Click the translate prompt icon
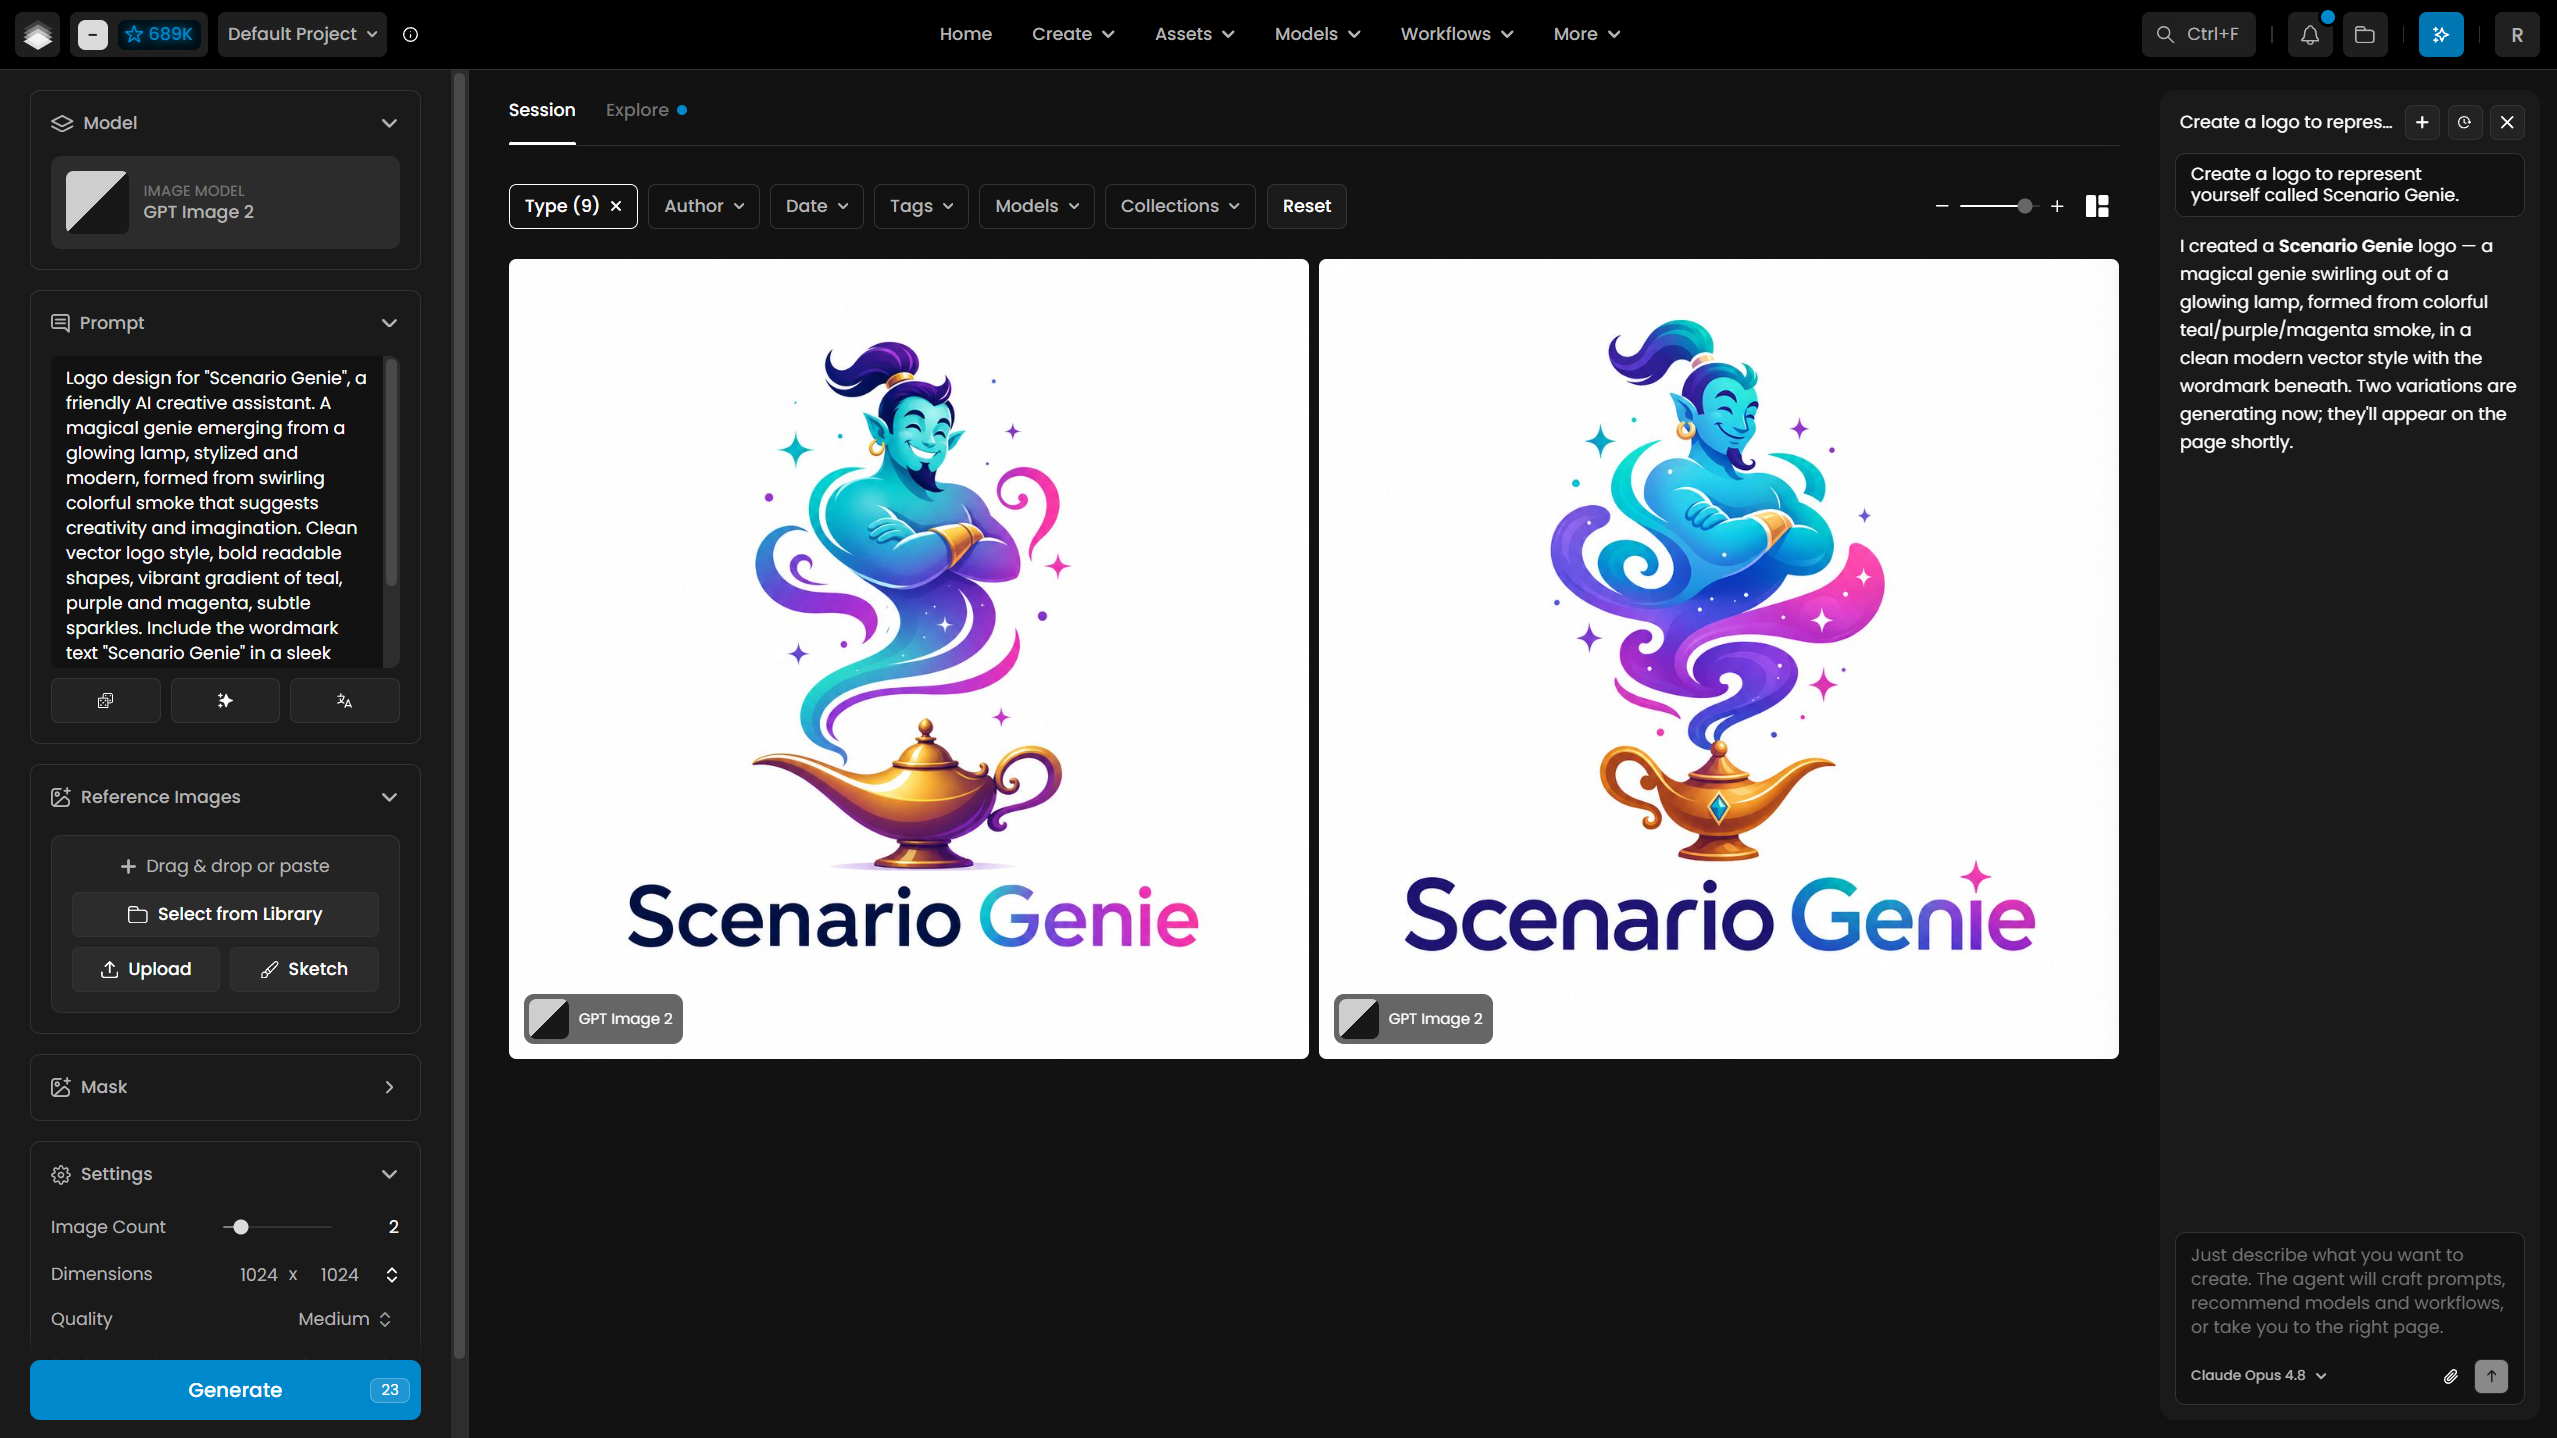The height and width of the screenshot is (1438, 2557). (x=344, y=700)
